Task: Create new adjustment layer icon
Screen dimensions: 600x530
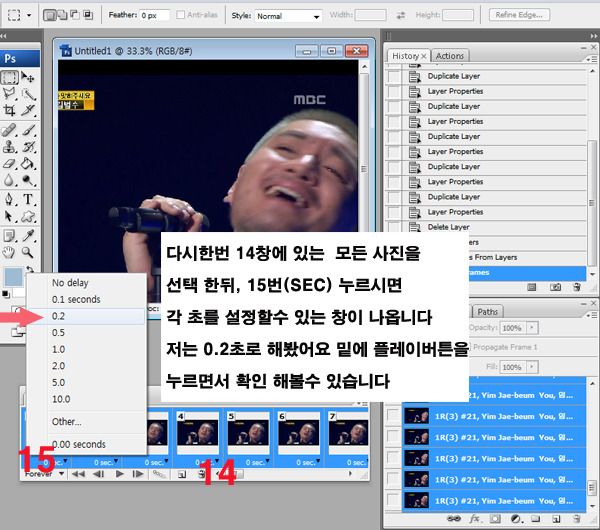Action: [516, 519]
